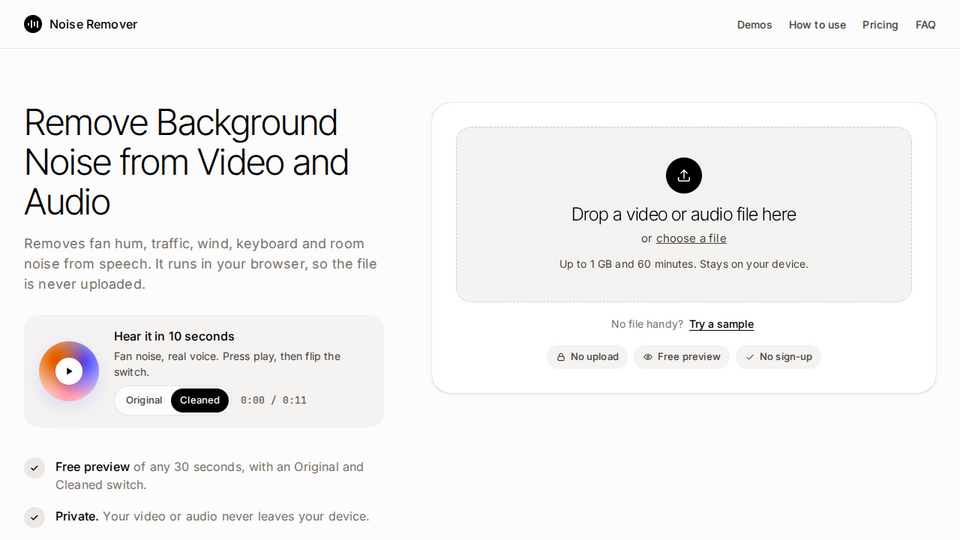Click the No file handy? text
This screenshot has width=960, height=540.
tap(647, 324)
